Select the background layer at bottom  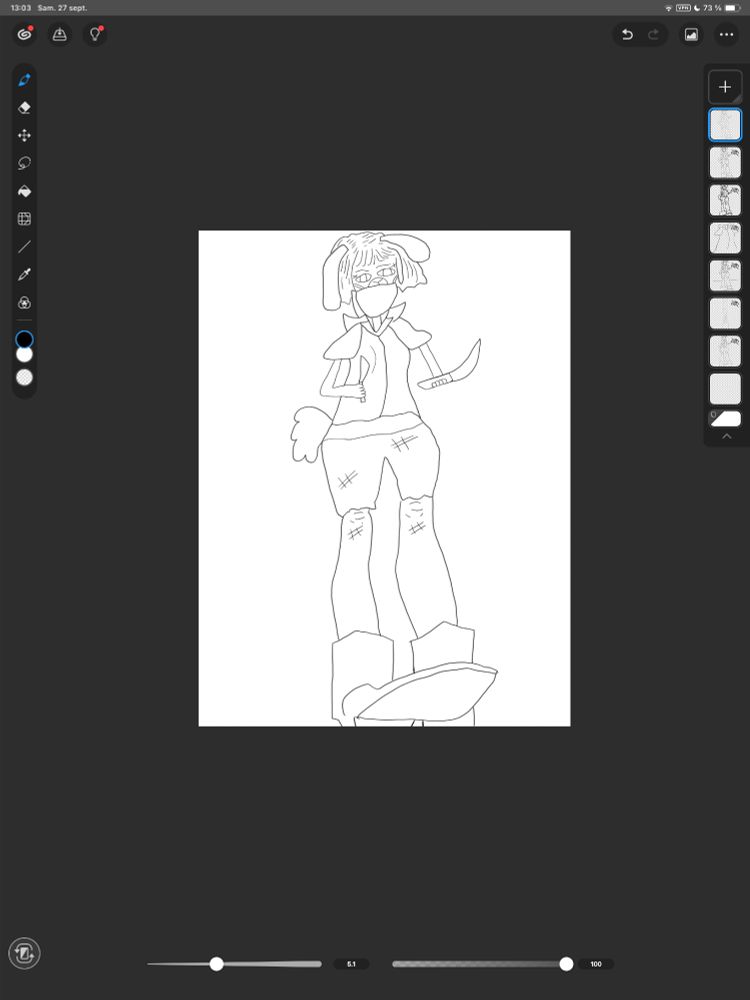pos(725,418)
